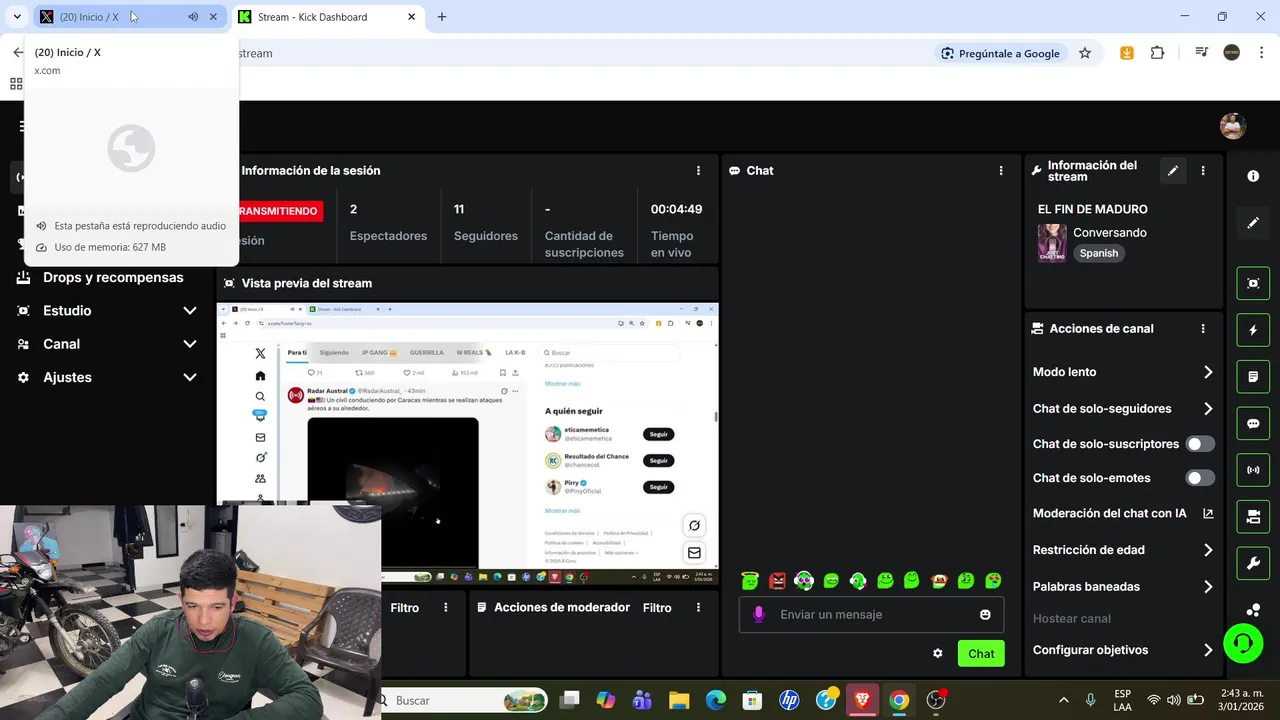Click the wrench icon in right sidebar
This screenshot has width=1280, height=720.
point(1253,564)
